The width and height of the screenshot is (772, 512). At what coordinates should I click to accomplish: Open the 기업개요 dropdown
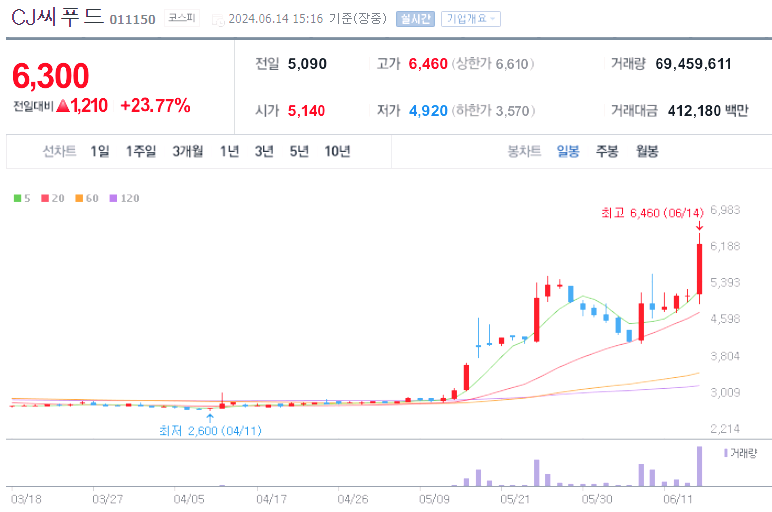pyautogui.click(x=471, y=19)
